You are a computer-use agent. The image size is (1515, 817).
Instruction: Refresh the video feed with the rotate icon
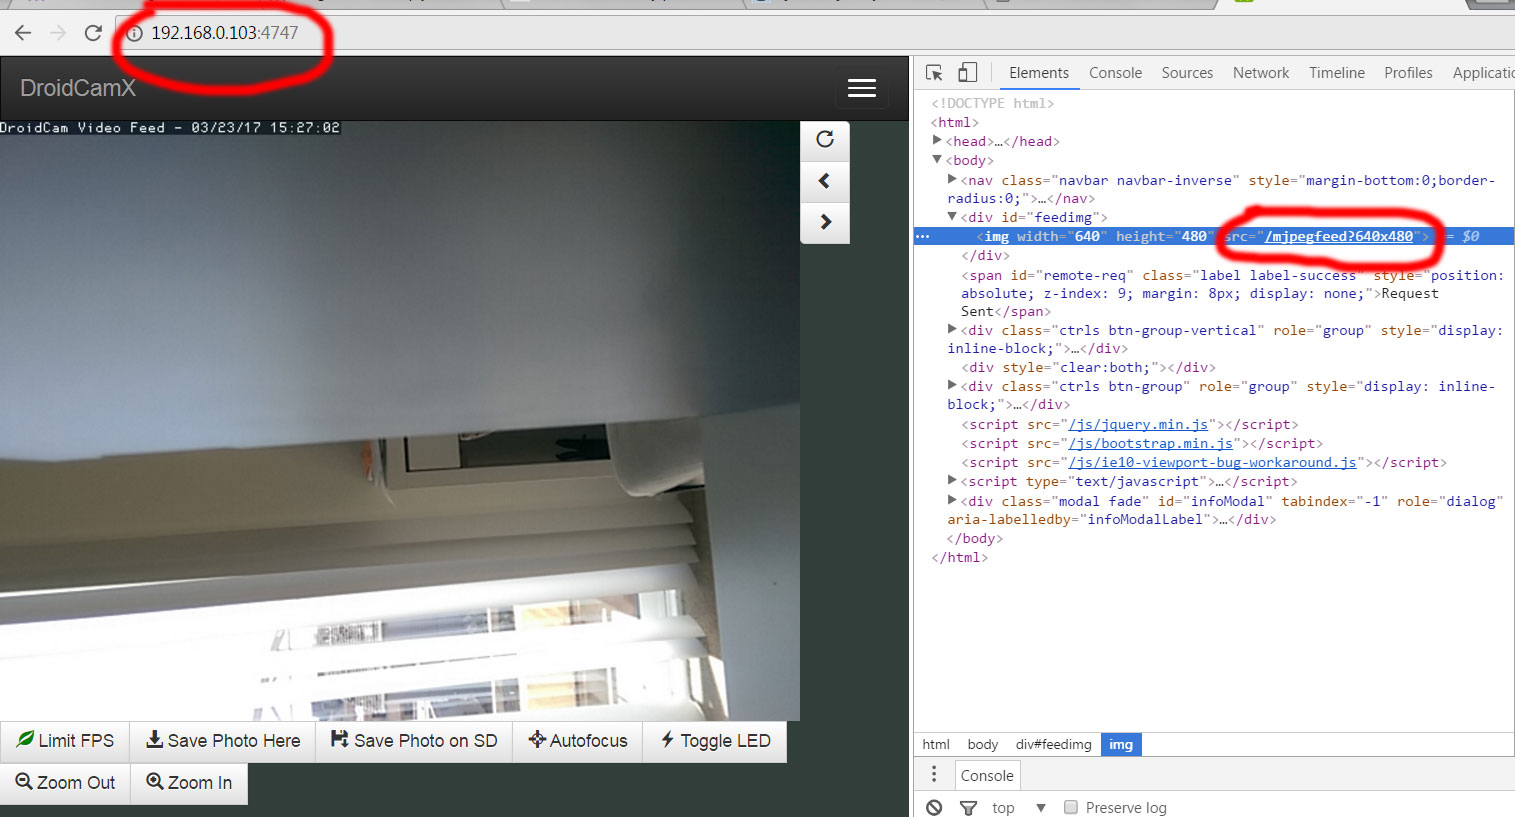coord(825,139)
